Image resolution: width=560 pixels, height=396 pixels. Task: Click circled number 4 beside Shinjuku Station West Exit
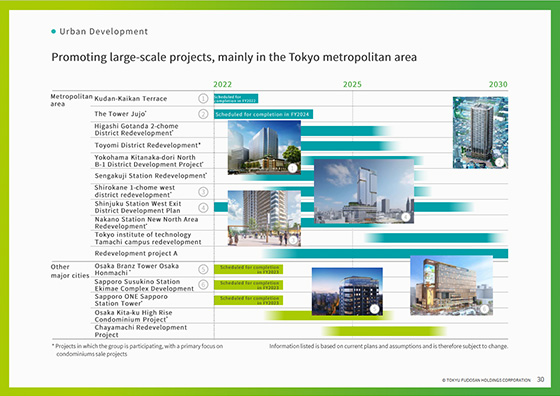tap(203, 207)
